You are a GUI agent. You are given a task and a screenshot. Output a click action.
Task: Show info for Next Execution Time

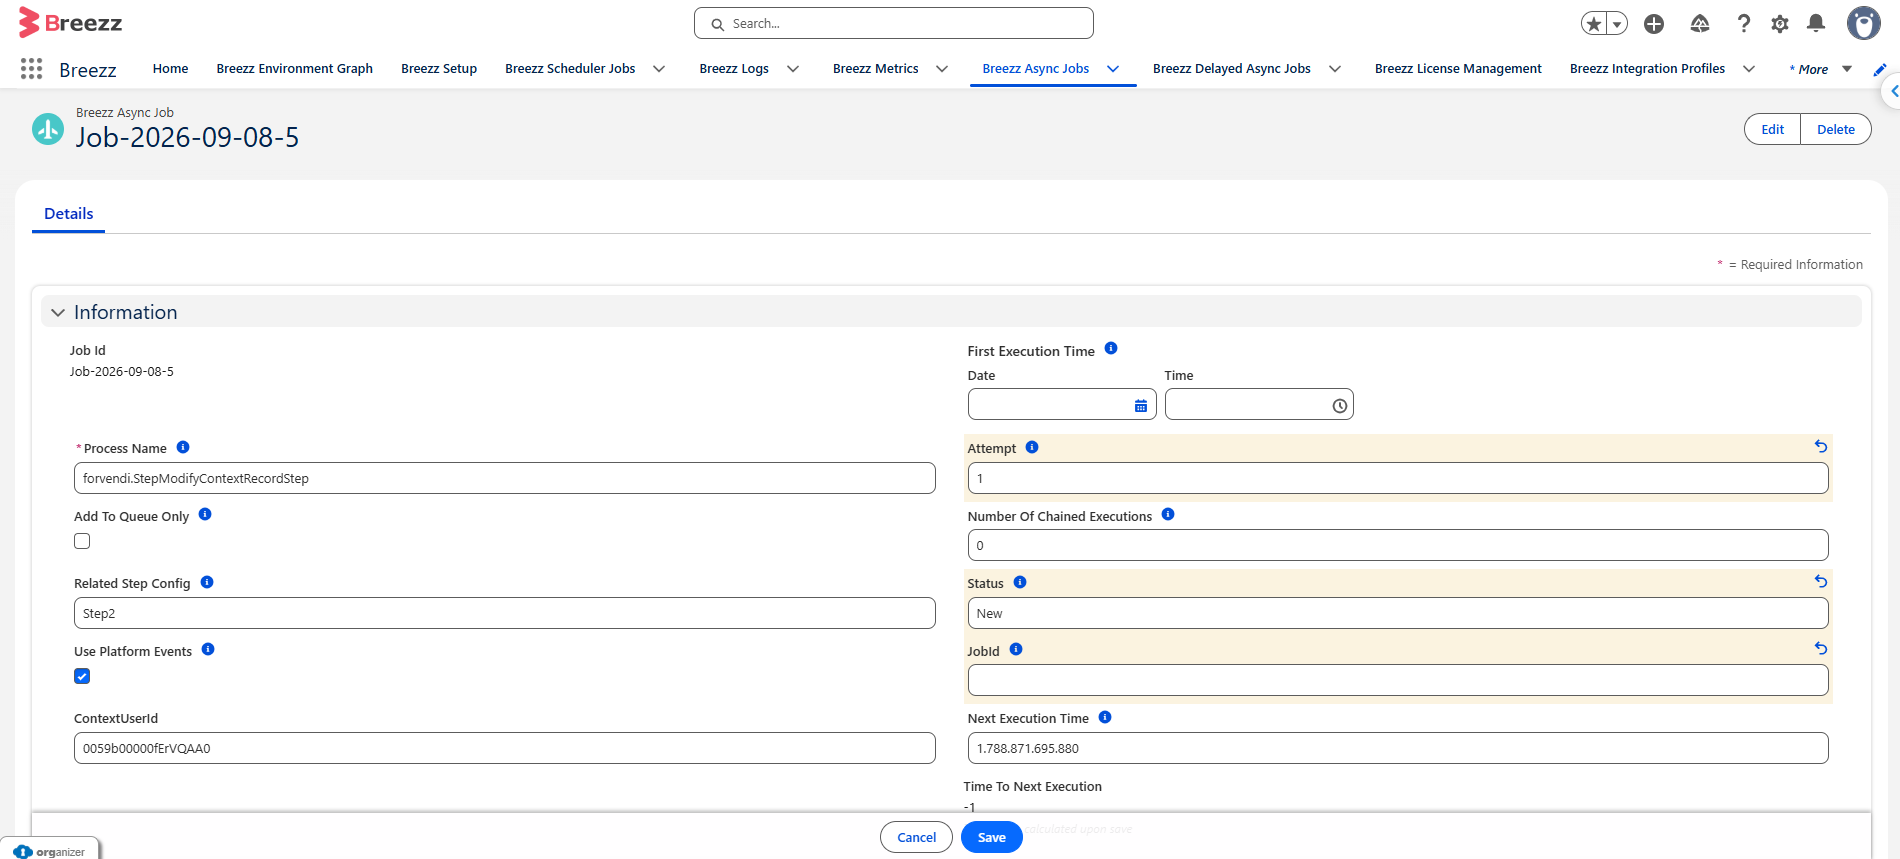(x=1105, y=717)
